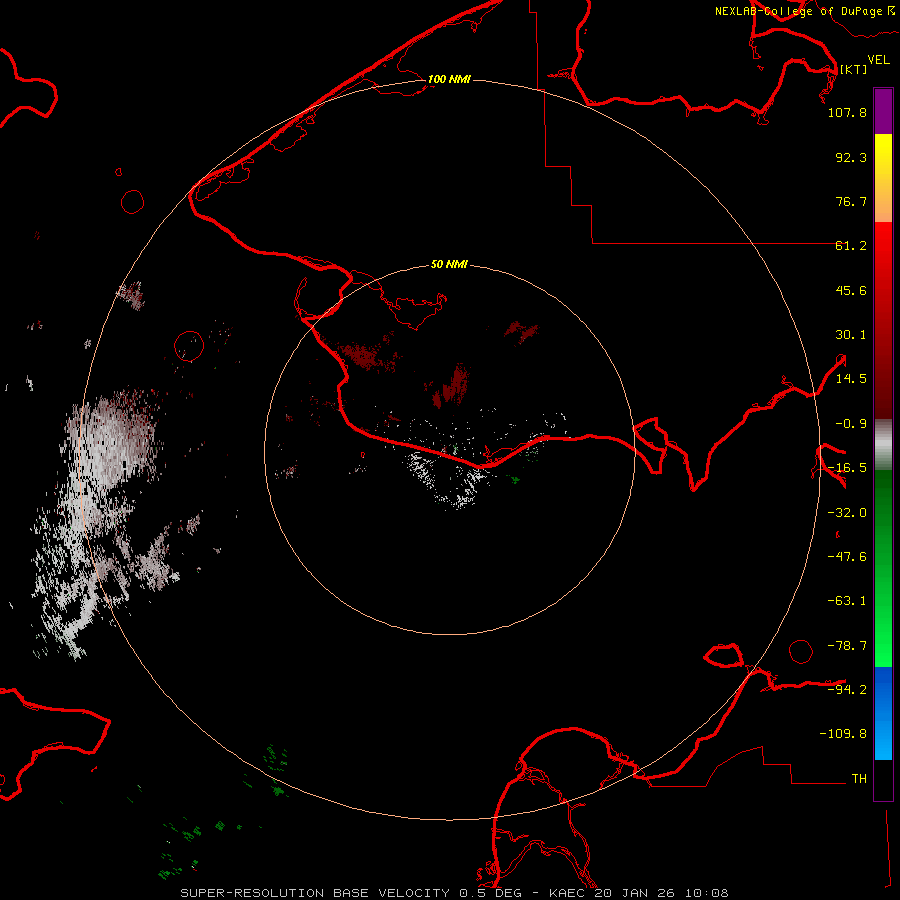Click the VEL legend title
The image size is (900, 900).
tap(878, 60)
